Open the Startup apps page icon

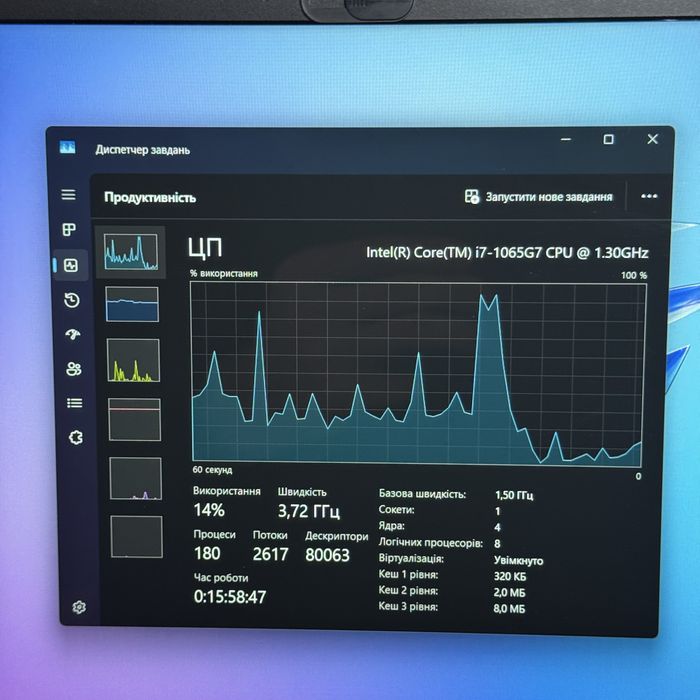(73, 334)
